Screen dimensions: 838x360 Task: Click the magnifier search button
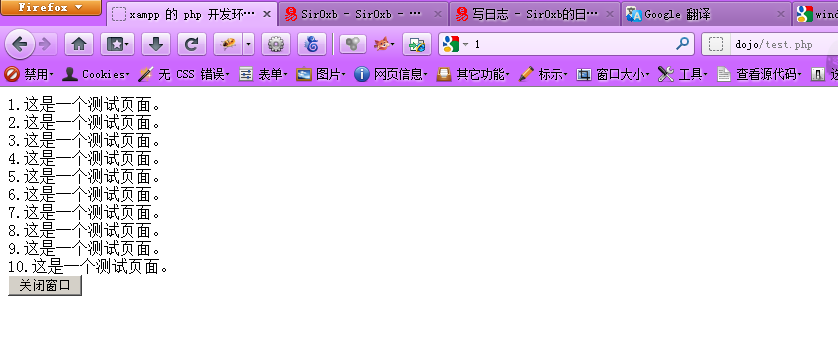point(682,44)
